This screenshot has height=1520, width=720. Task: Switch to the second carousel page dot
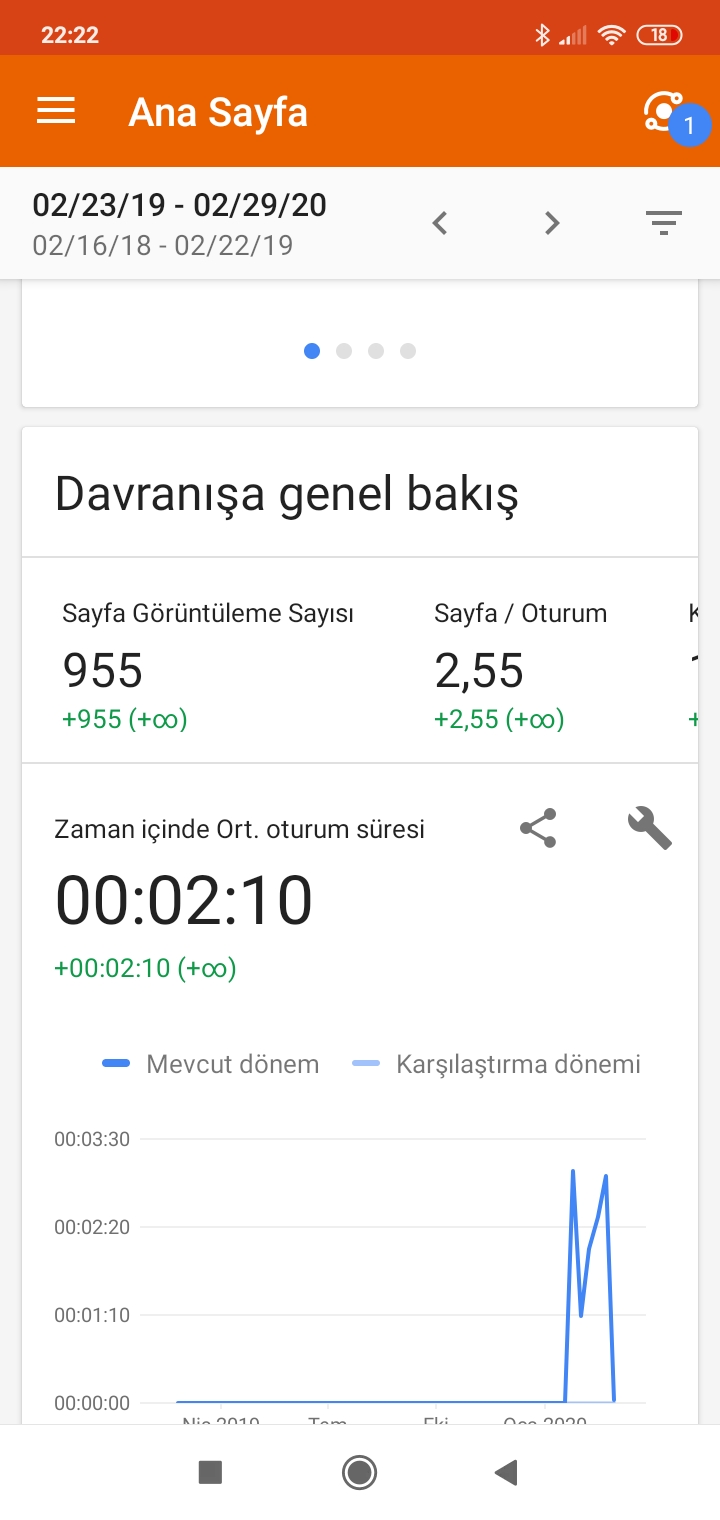pyautogui.click(x=344, y=351)
